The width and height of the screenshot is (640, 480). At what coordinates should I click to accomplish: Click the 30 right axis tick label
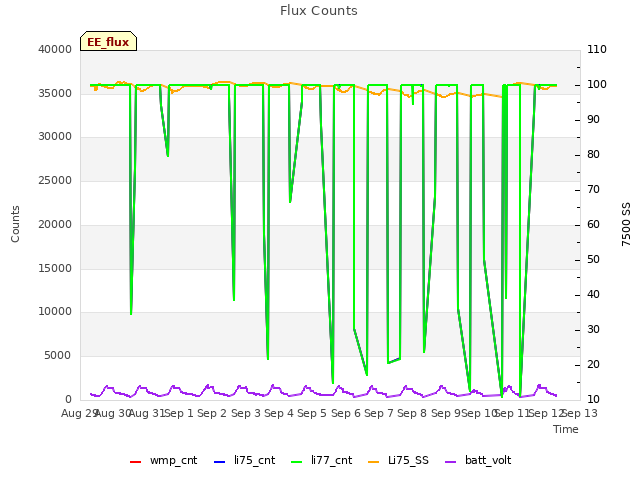click(x=593, y=329)
